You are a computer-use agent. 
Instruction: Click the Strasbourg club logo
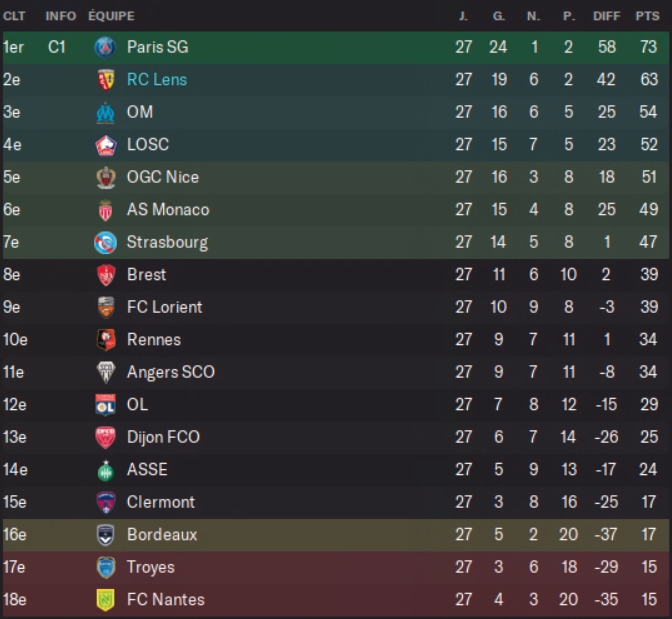[x=105, y=242]
